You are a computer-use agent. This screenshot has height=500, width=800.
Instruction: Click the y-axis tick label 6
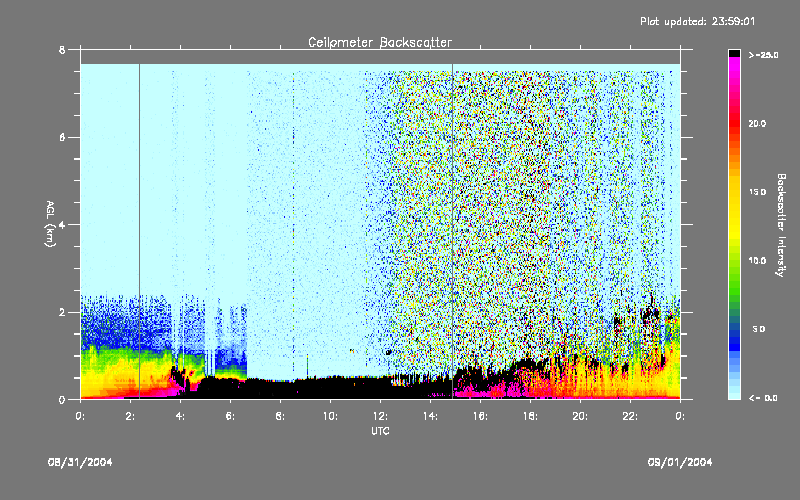tap(62, 137)
